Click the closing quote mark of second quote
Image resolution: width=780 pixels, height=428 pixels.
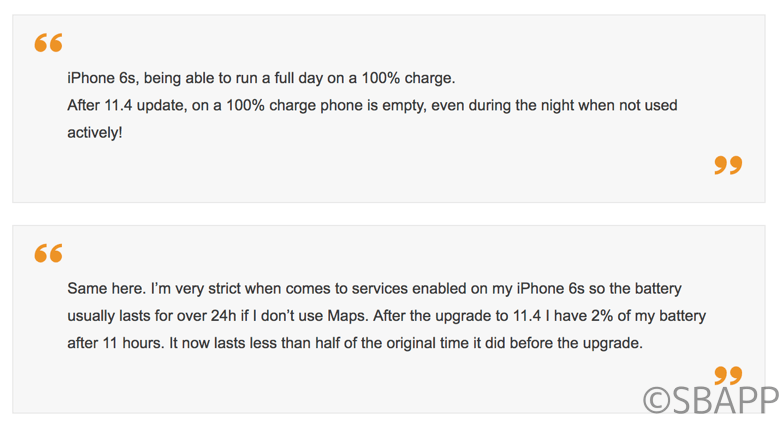click(728, 375)
